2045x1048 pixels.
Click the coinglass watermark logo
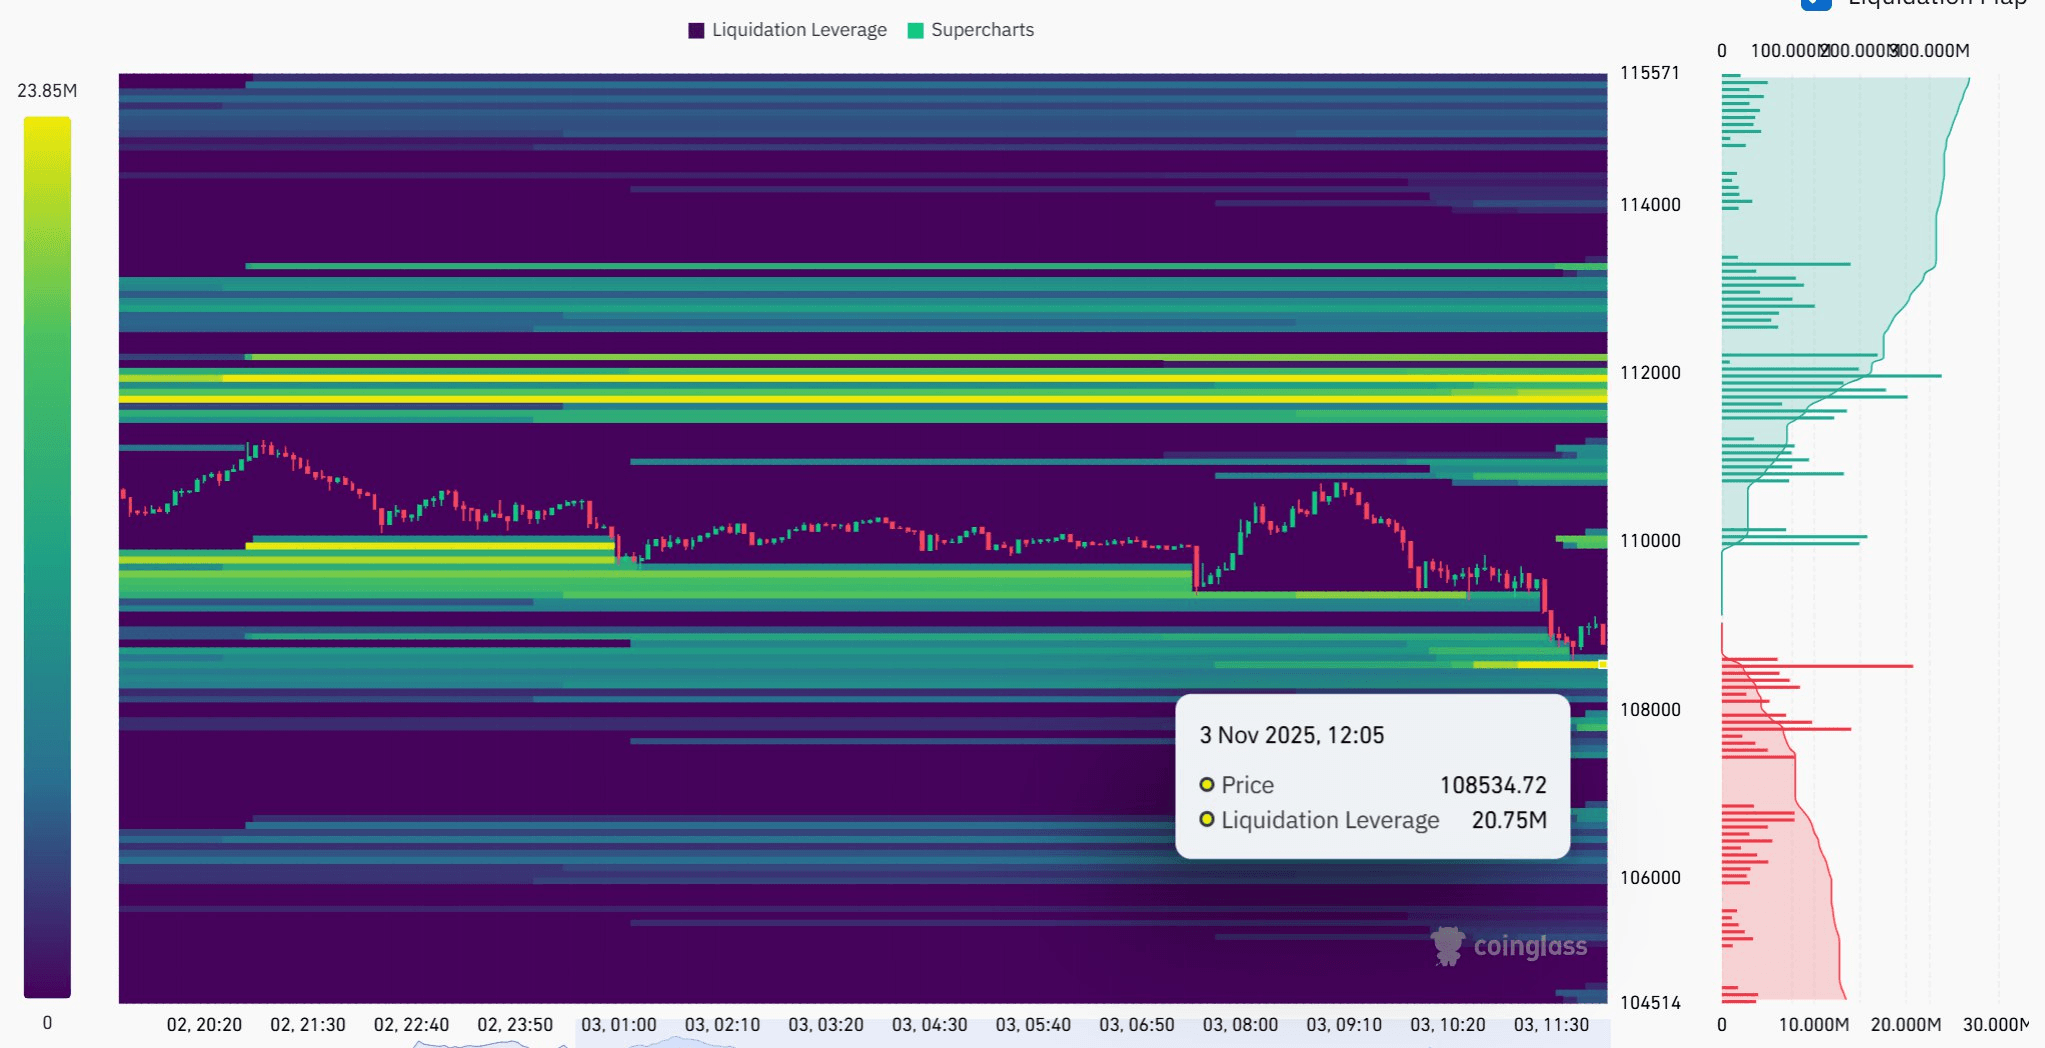[x=1509, y=945]
